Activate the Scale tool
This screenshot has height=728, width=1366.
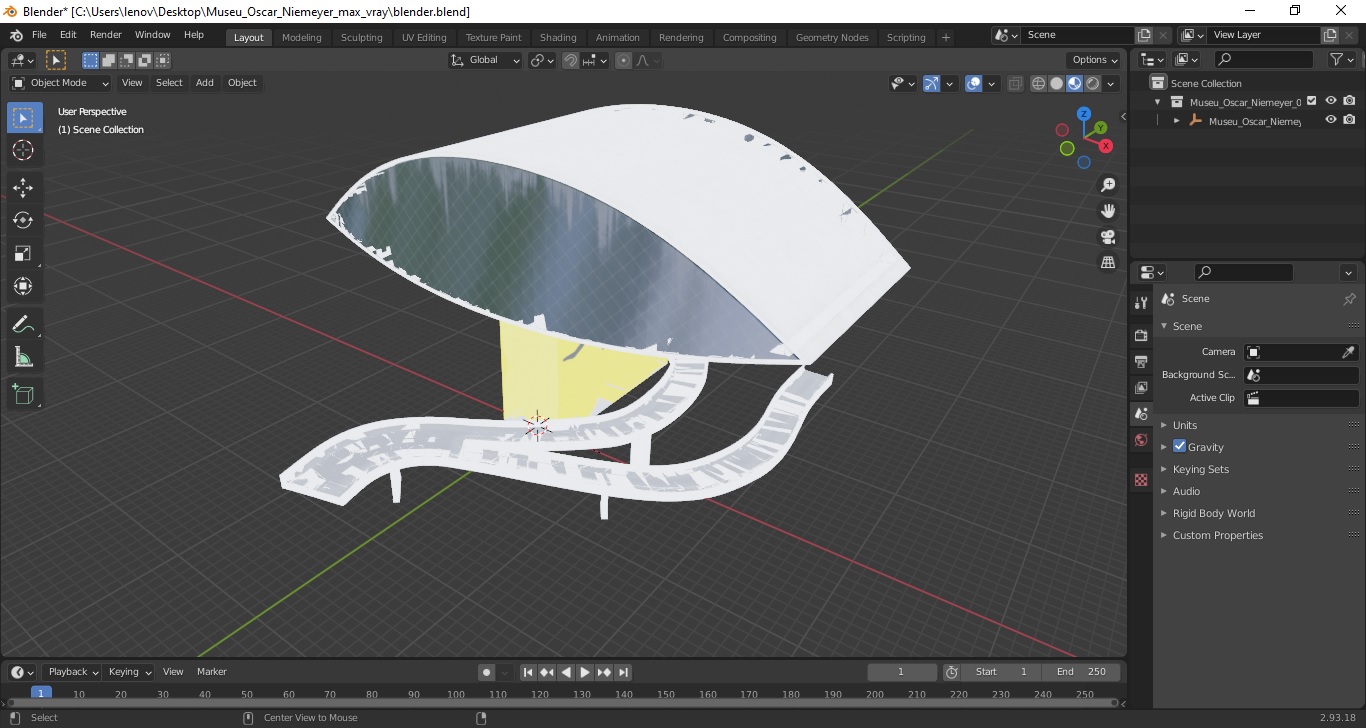point(23,253)
